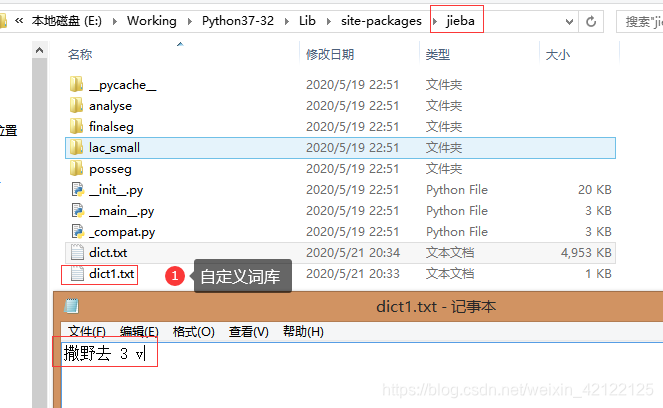Select the file name __pycache__
The image size is (663, 408).
tap(123, 85)
